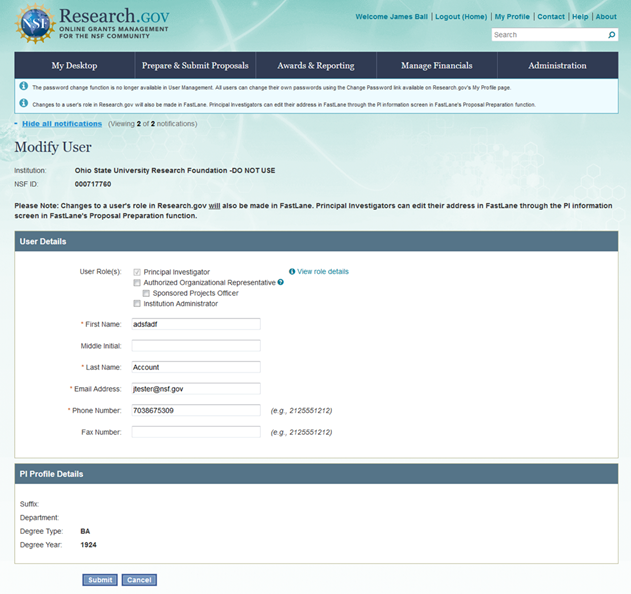
Task: Click the NSF logo icon
Action: 35,24
